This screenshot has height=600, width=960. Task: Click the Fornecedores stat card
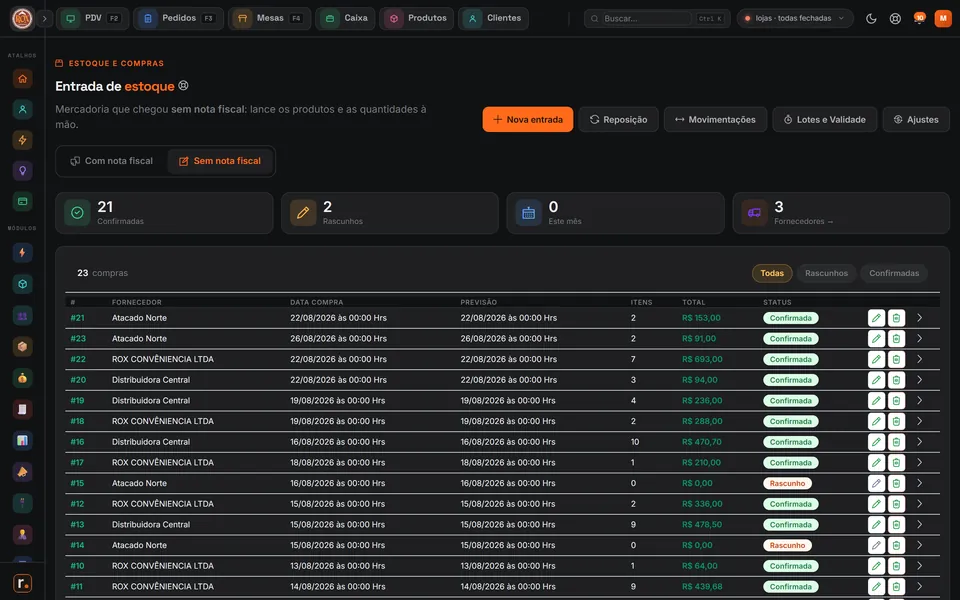coord(841,213)
